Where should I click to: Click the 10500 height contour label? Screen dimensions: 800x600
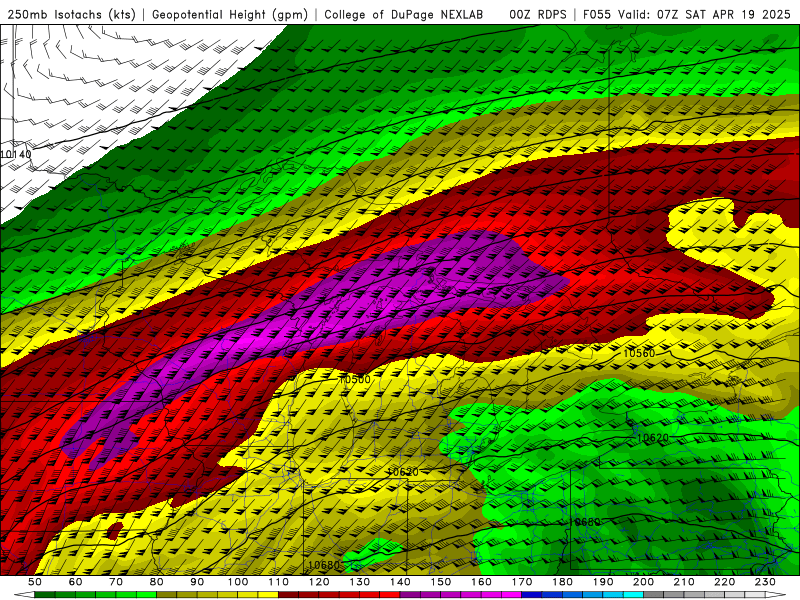click(x=356, y=380)
